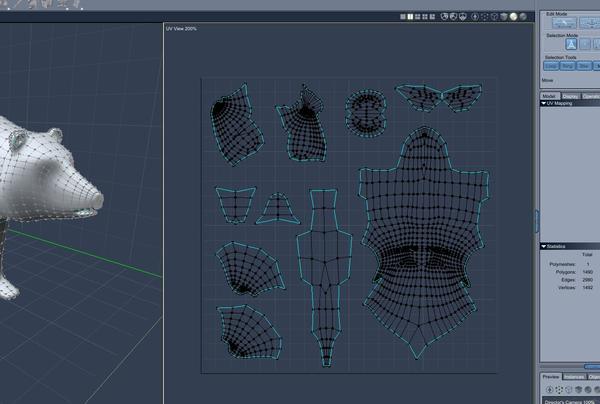This screenshot has width=600, height=404.
Task: Enable the dark sphere display mode
Action: (523, 16)
